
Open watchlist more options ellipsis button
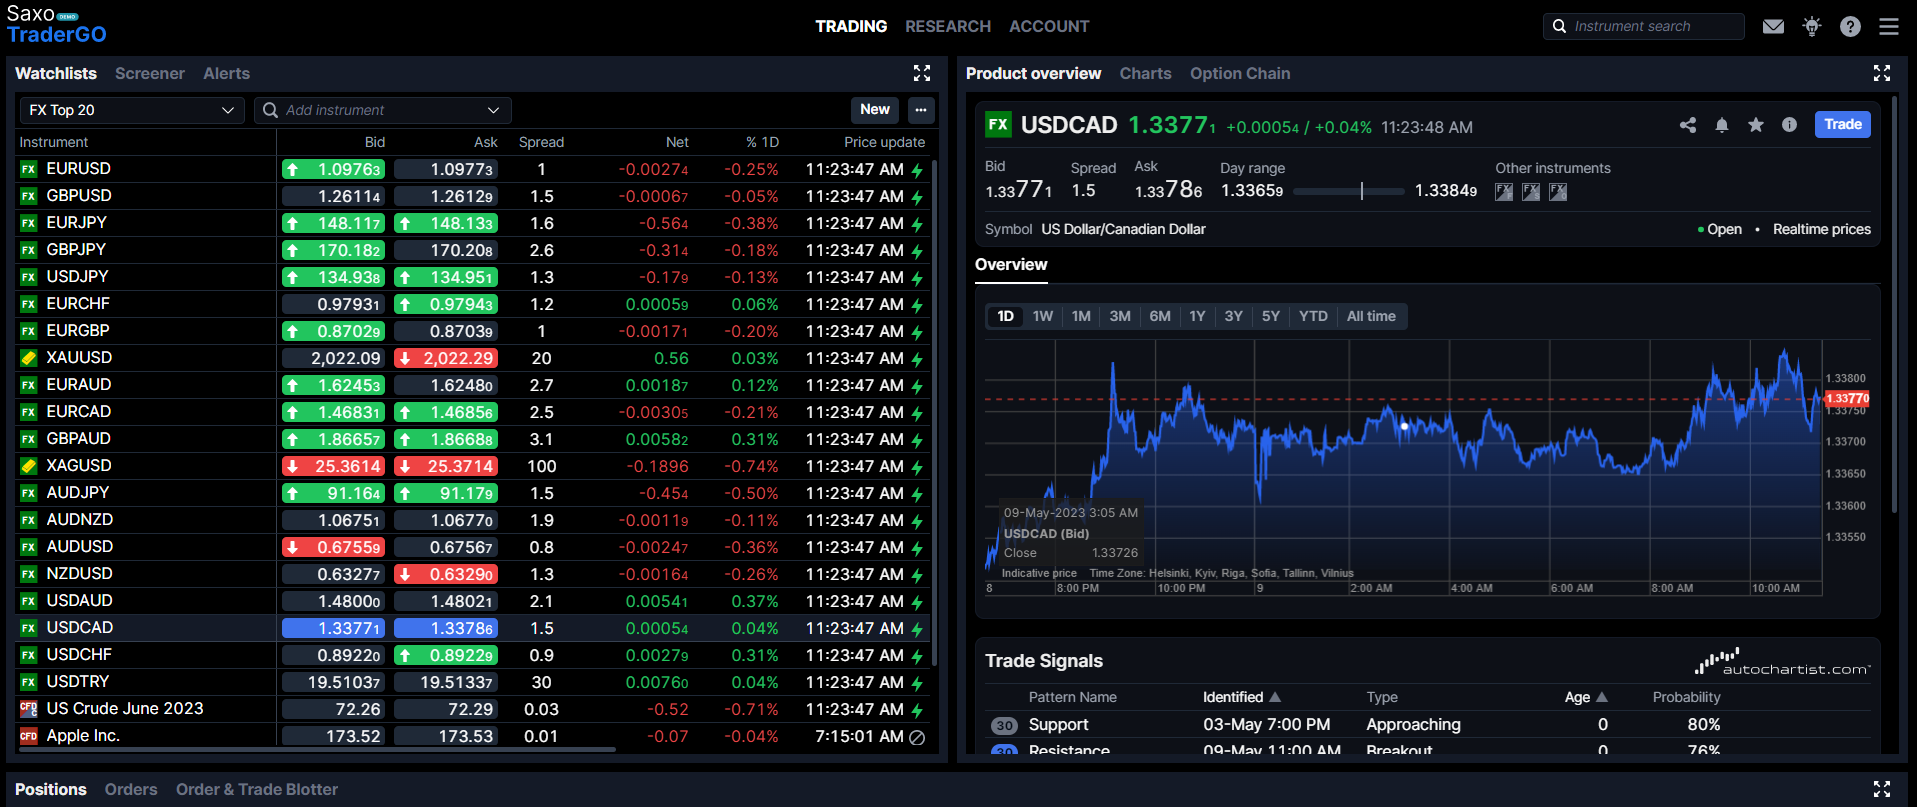921,110
